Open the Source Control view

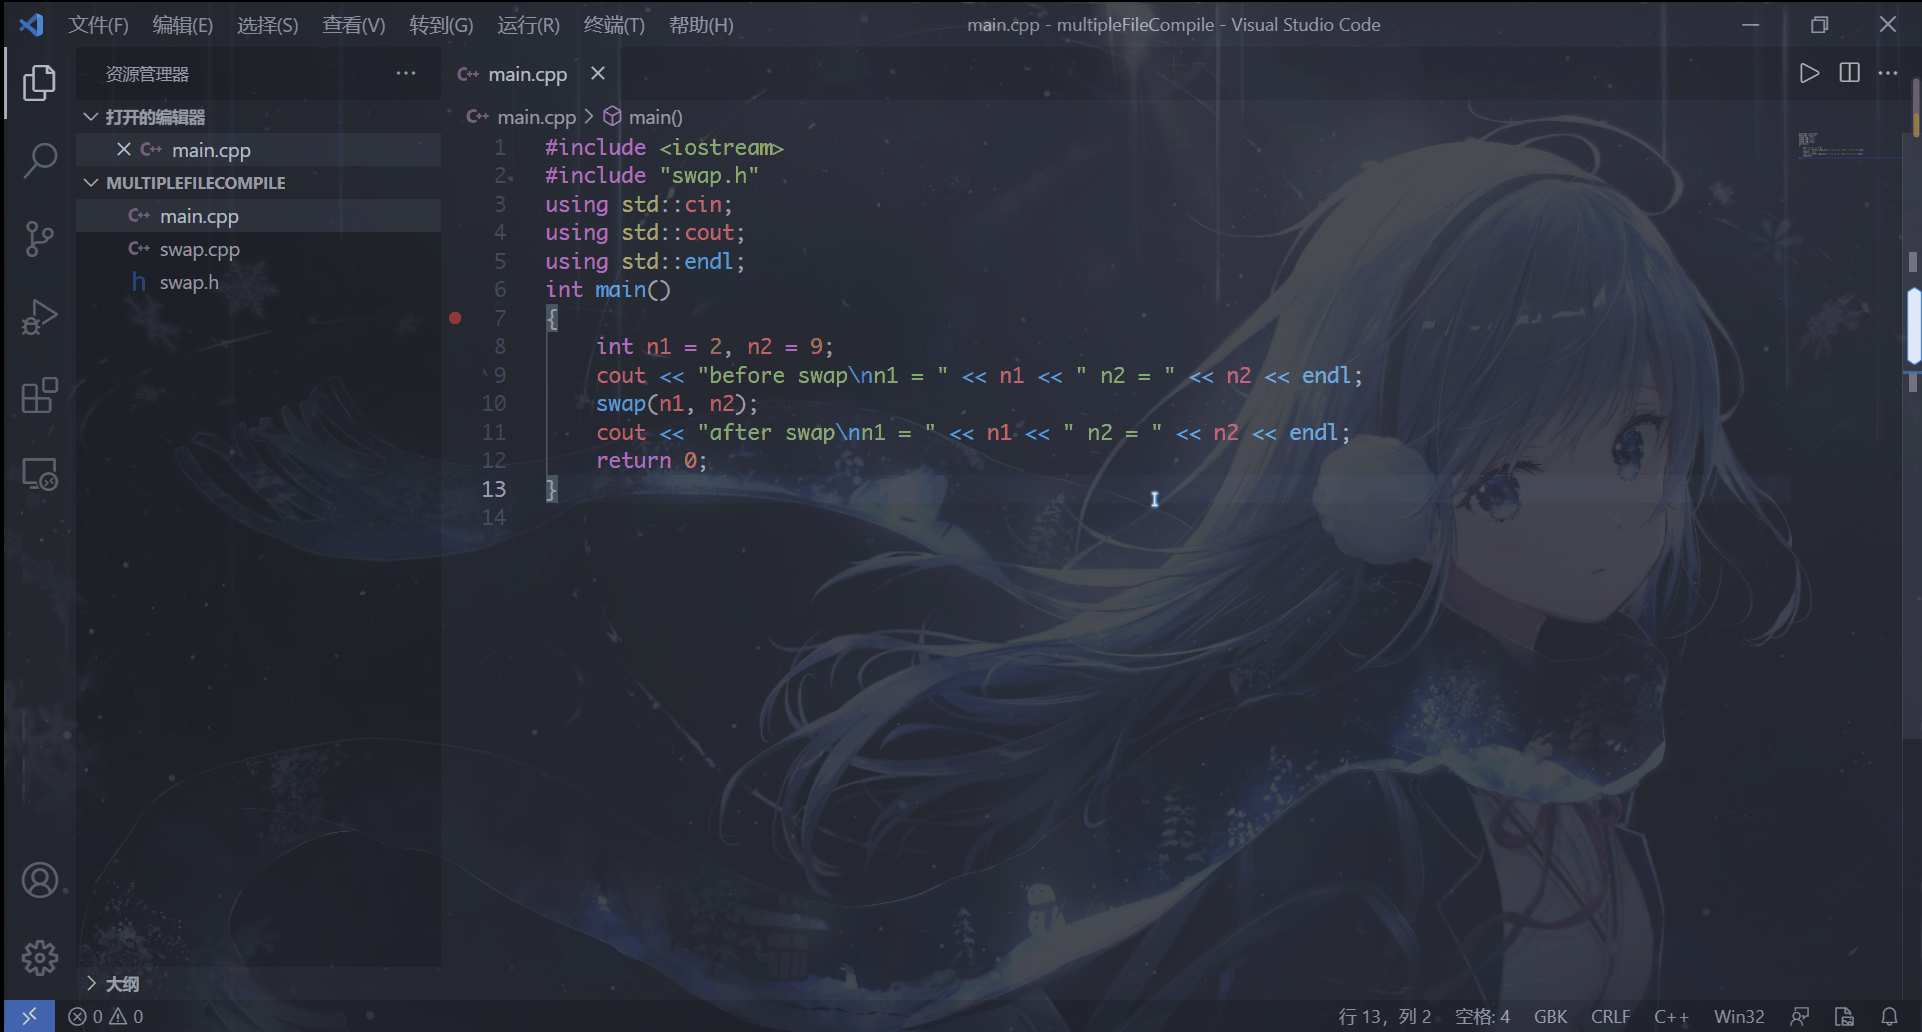(39, 239)
